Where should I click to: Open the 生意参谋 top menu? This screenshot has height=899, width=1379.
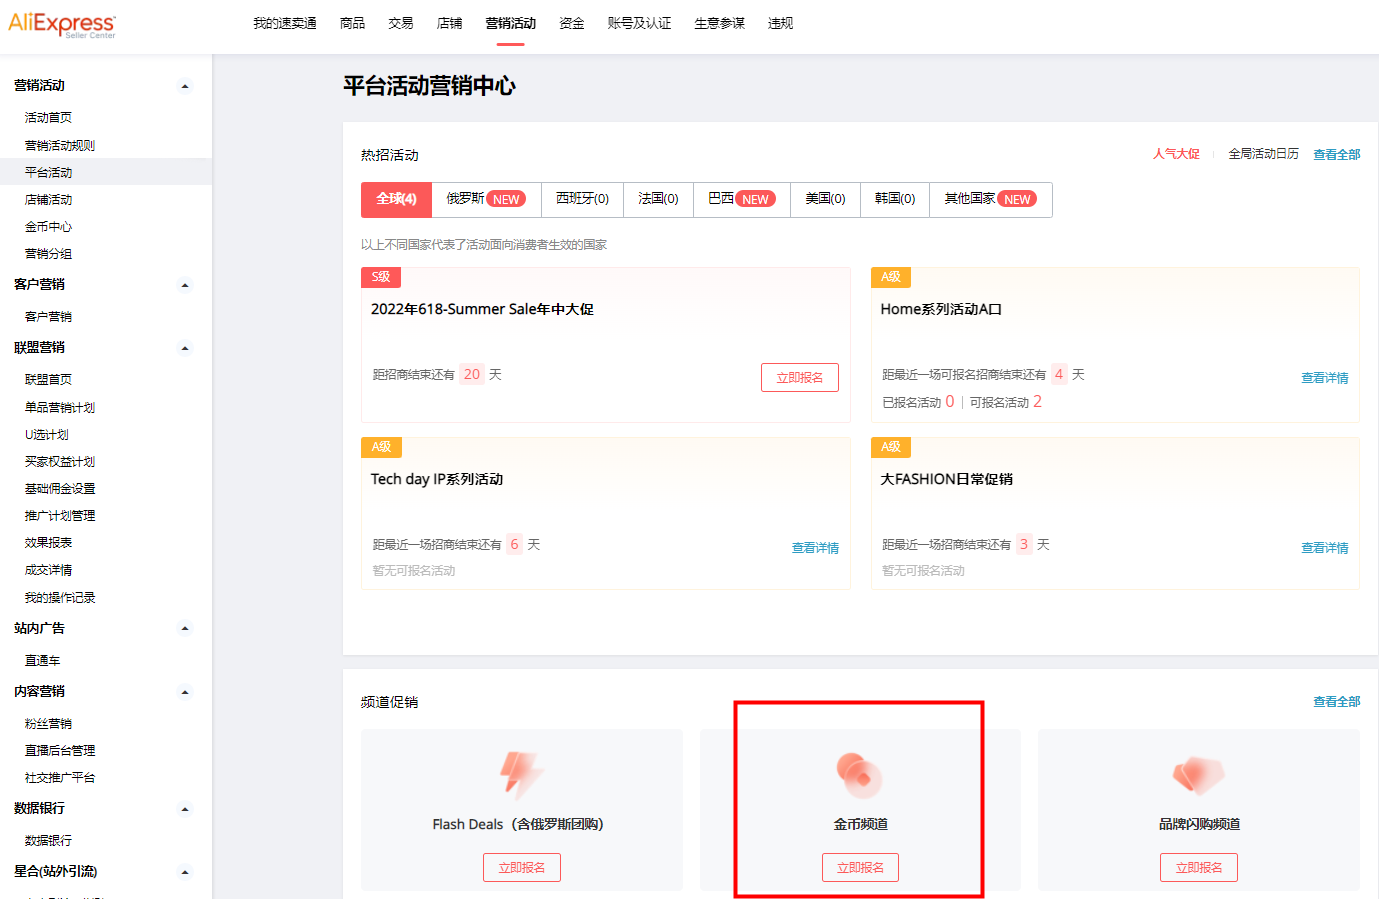[720, 23]
